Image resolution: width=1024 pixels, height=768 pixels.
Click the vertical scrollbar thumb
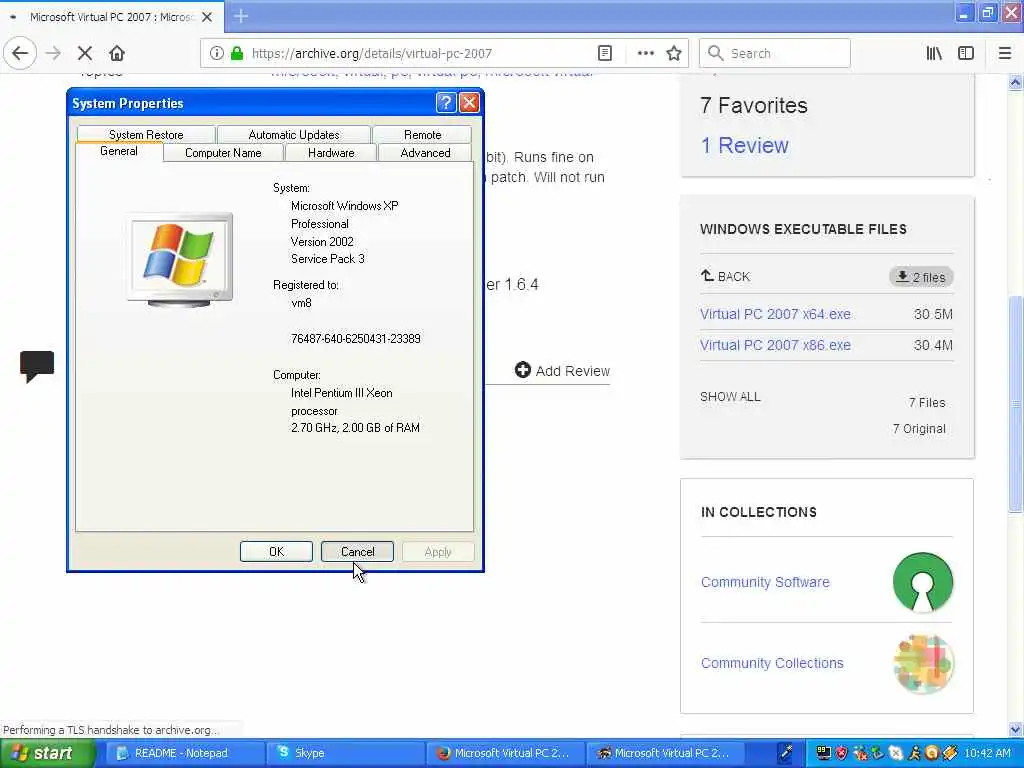pyautogui.click(x=1016, y=404)
